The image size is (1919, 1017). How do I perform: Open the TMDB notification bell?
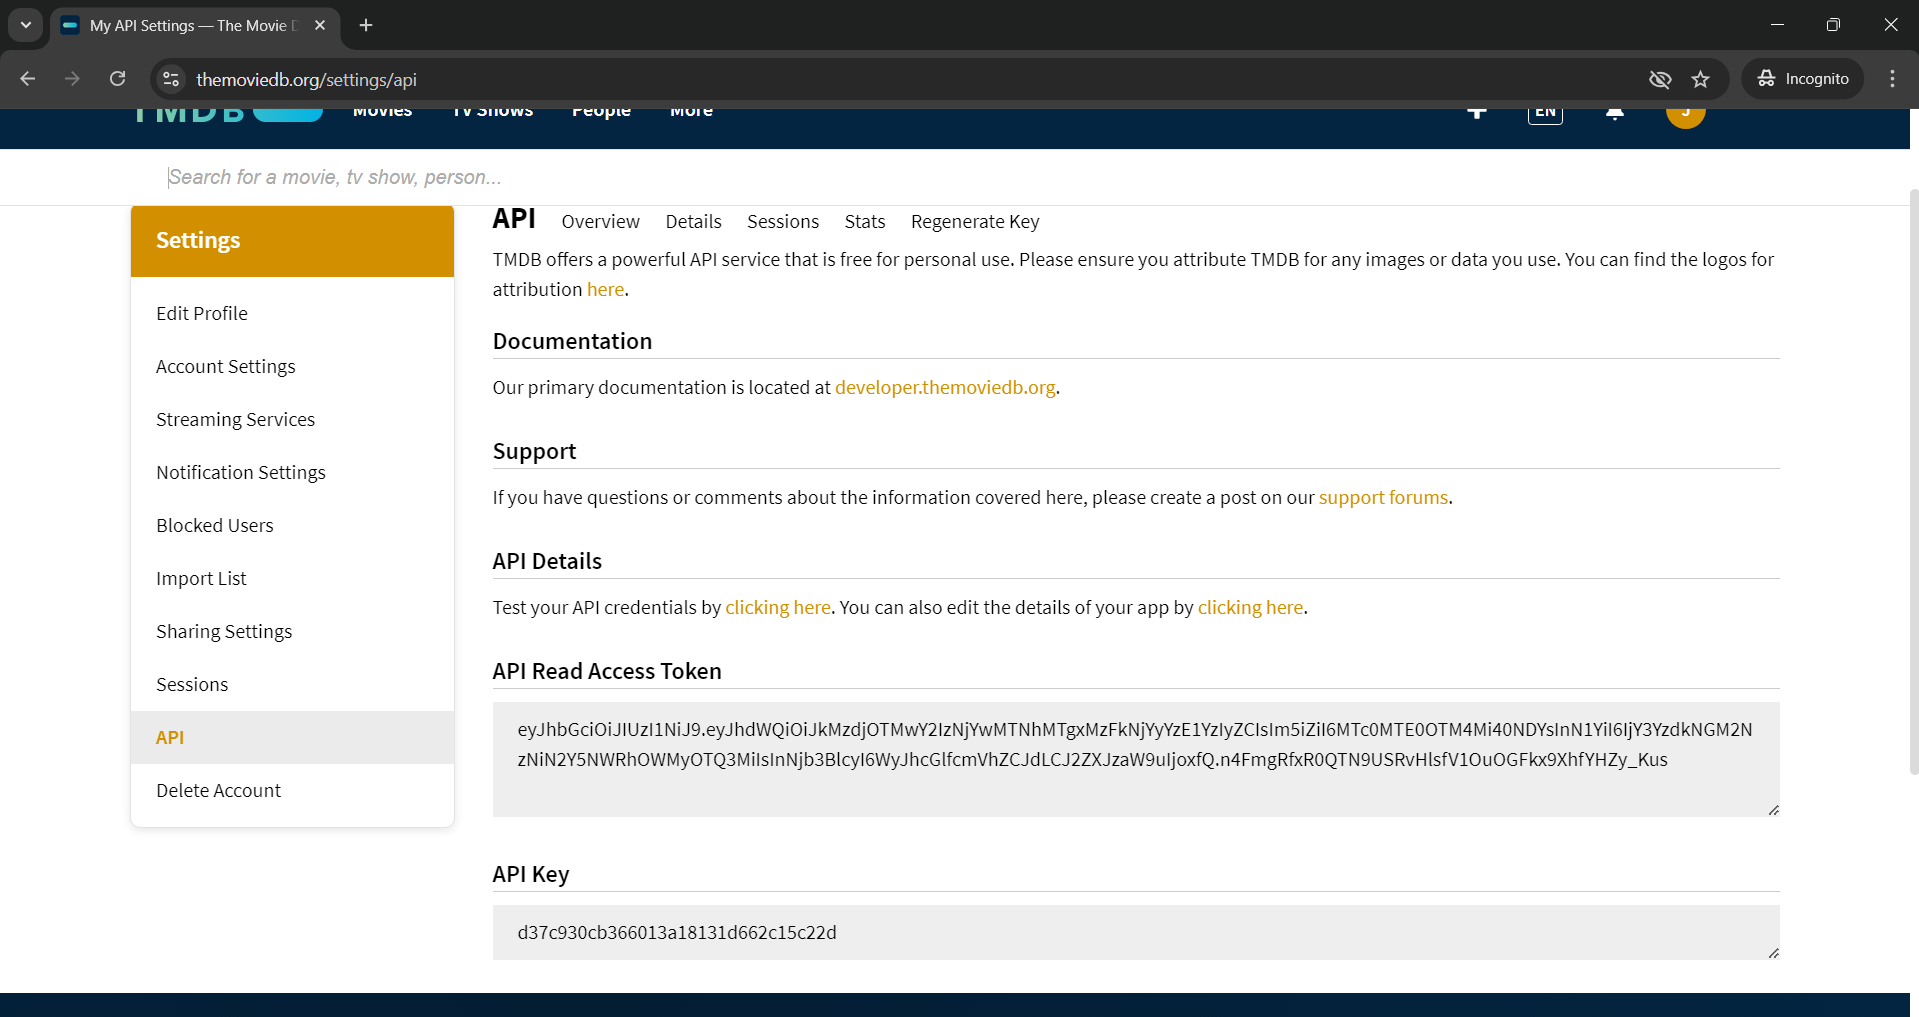coord(1613,112)
